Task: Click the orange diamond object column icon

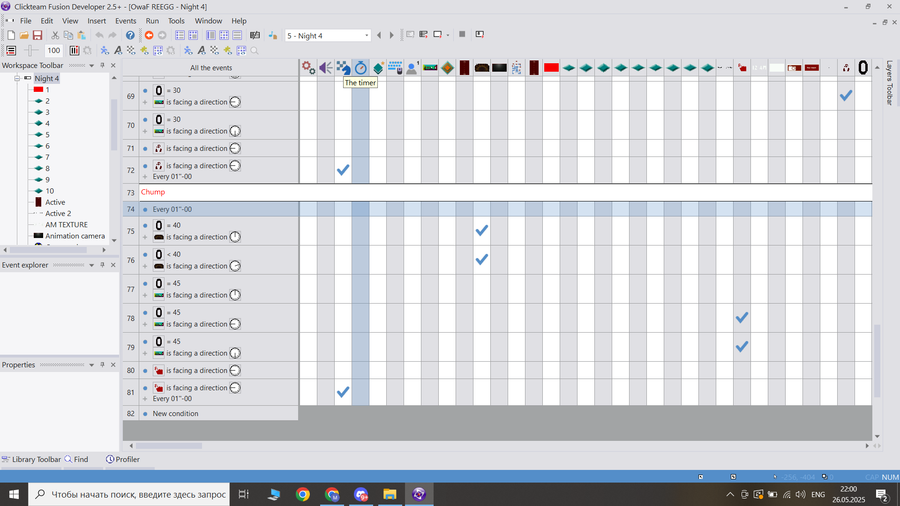Action: [447, 68]
